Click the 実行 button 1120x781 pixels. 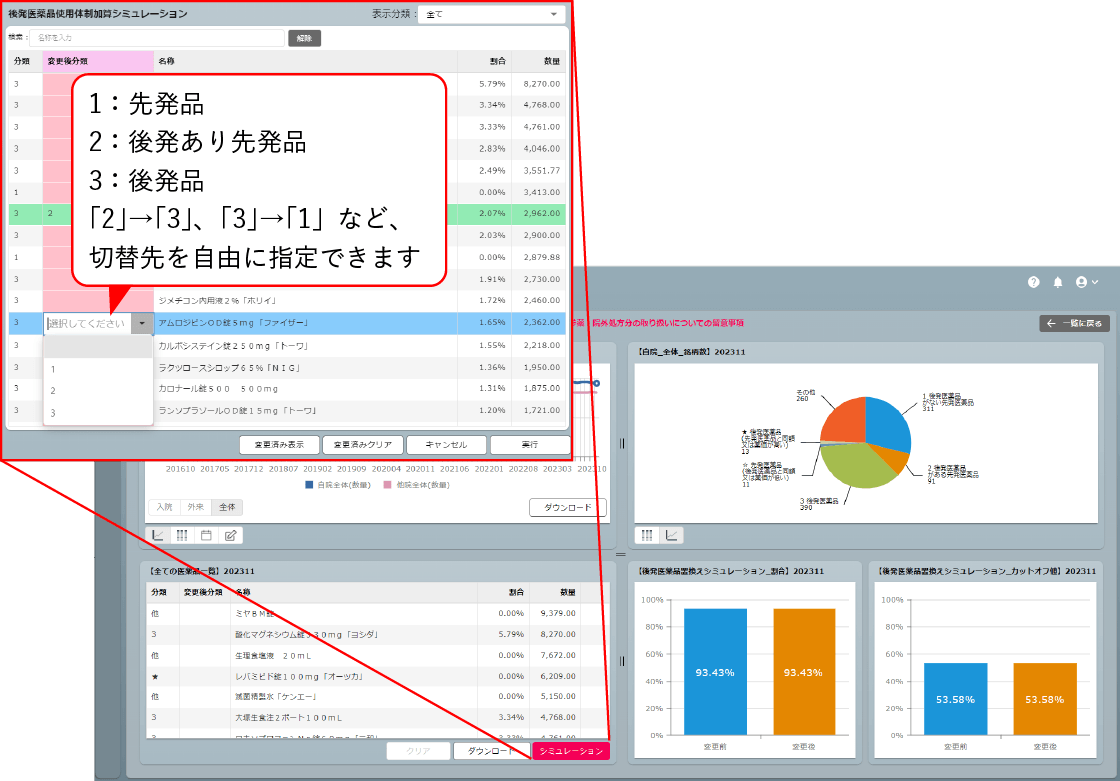[530, 444]
